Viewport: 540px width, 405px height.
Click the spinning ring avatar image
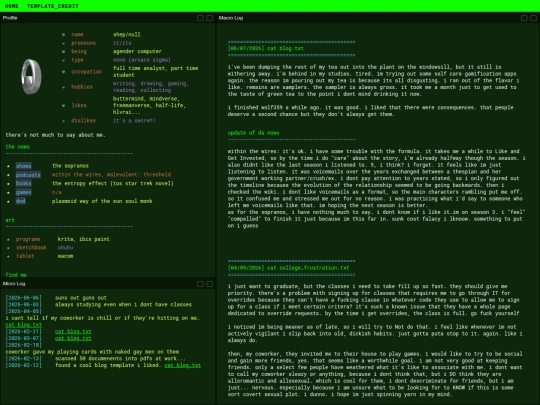(31, 76)
